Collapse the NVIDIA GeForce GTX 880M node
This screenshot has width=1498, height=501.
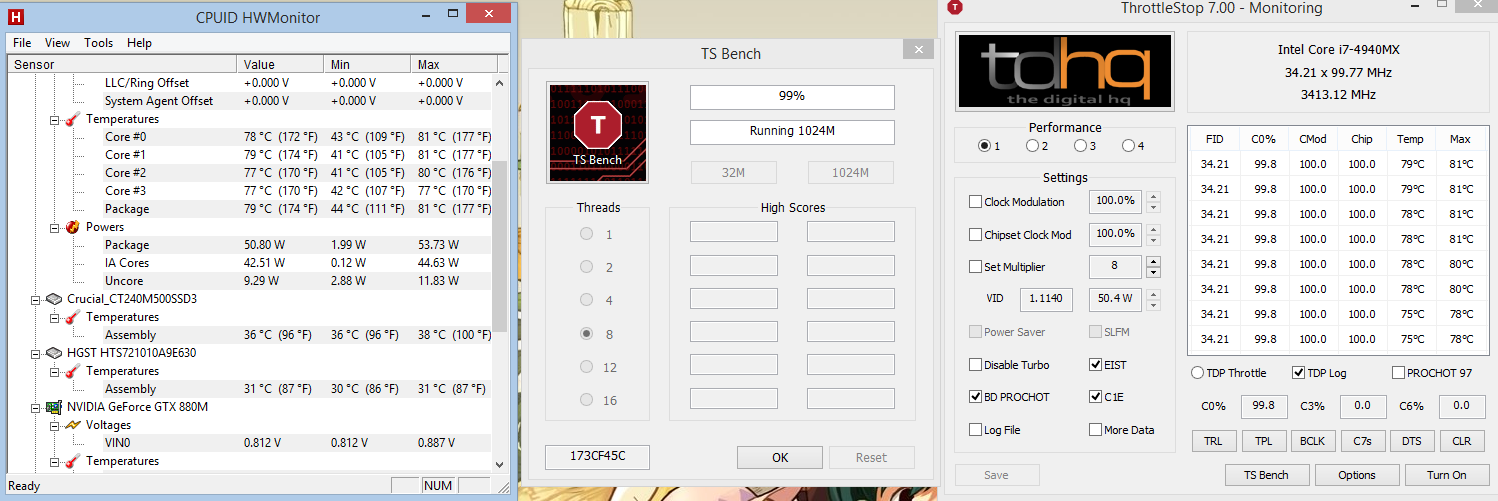pos(37,407)
